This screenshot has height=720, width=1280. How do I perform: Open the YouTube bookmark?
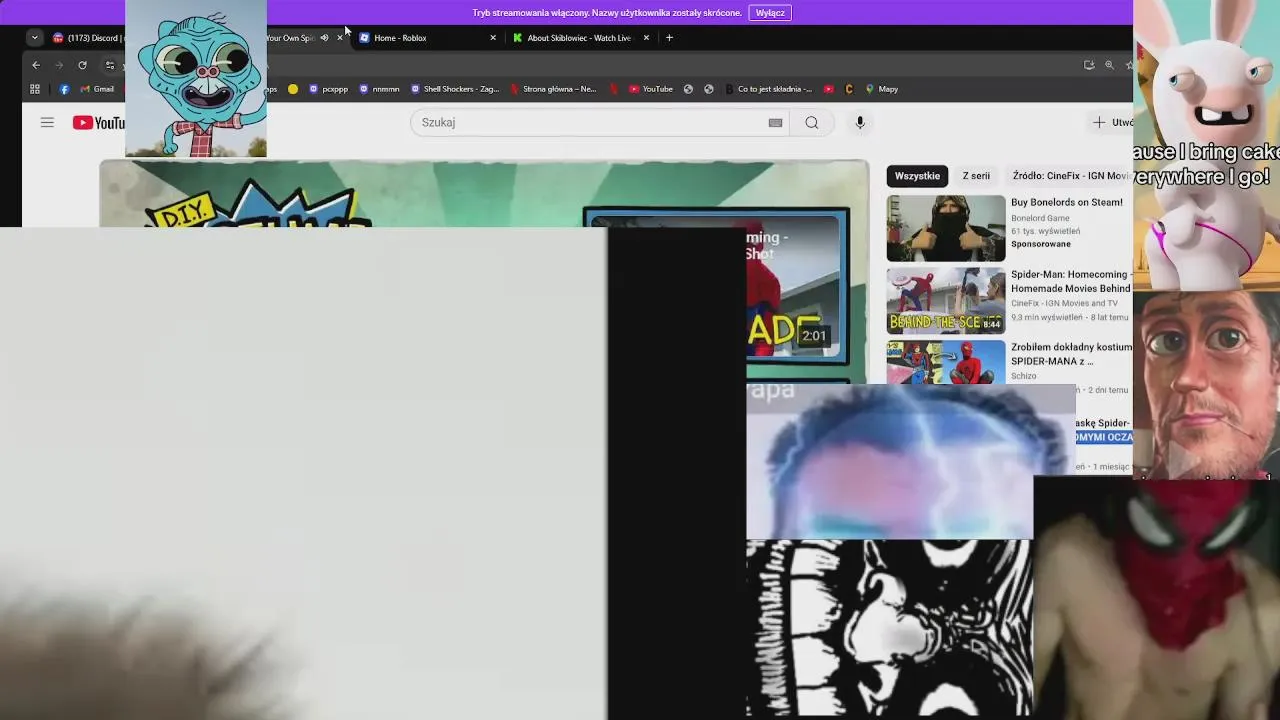[x=651, y=89]
